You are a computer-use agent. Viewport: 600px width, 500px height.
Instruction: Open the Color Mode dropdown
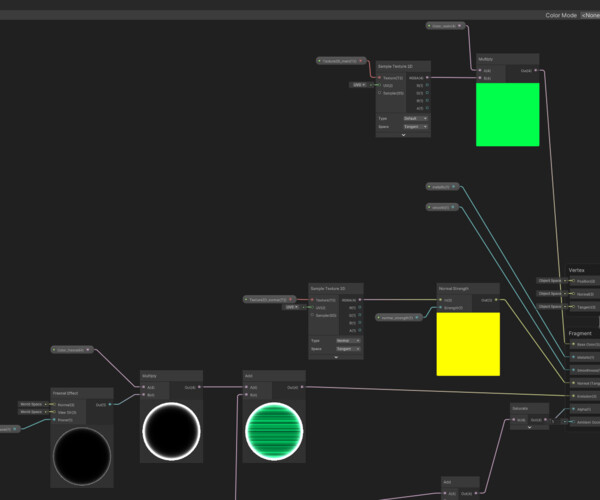[x=590, y=15]
